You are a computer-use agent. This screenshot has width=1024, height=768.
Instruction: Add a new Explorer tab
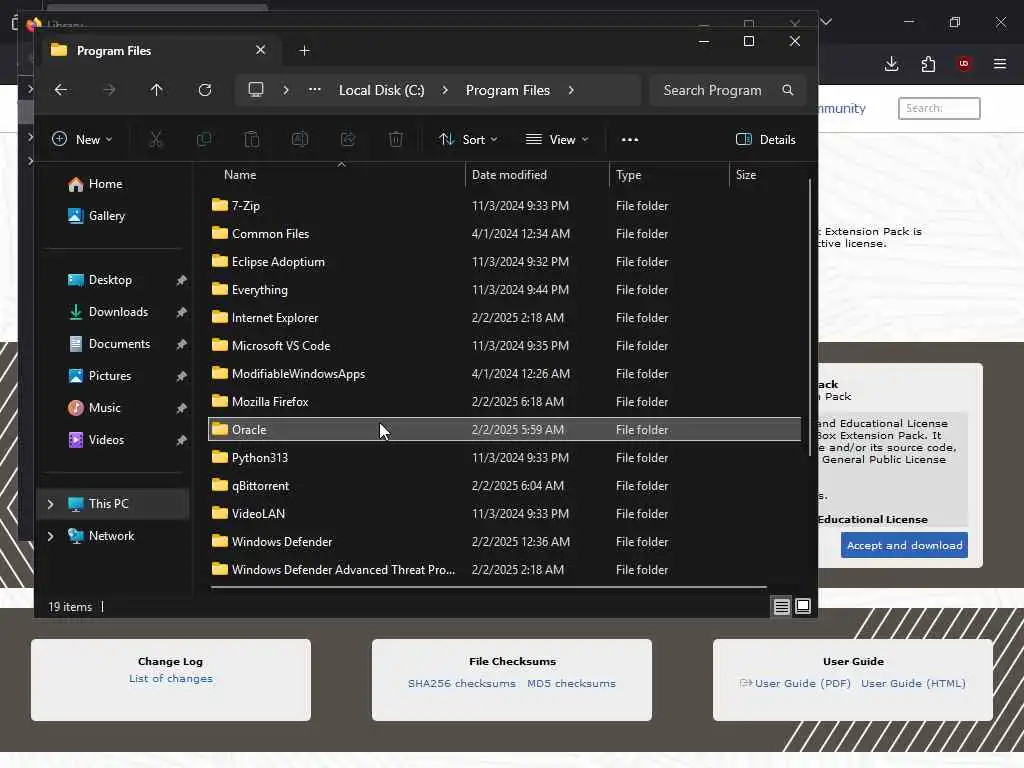tap(304, 51)
